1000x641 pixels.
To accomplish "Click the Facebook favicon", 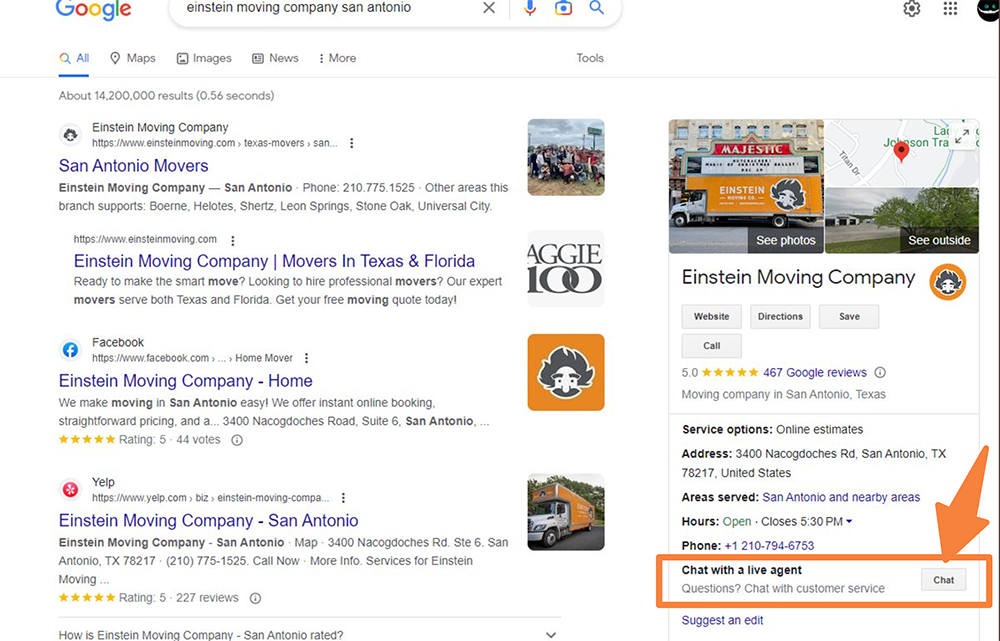I will coord(70,350).
